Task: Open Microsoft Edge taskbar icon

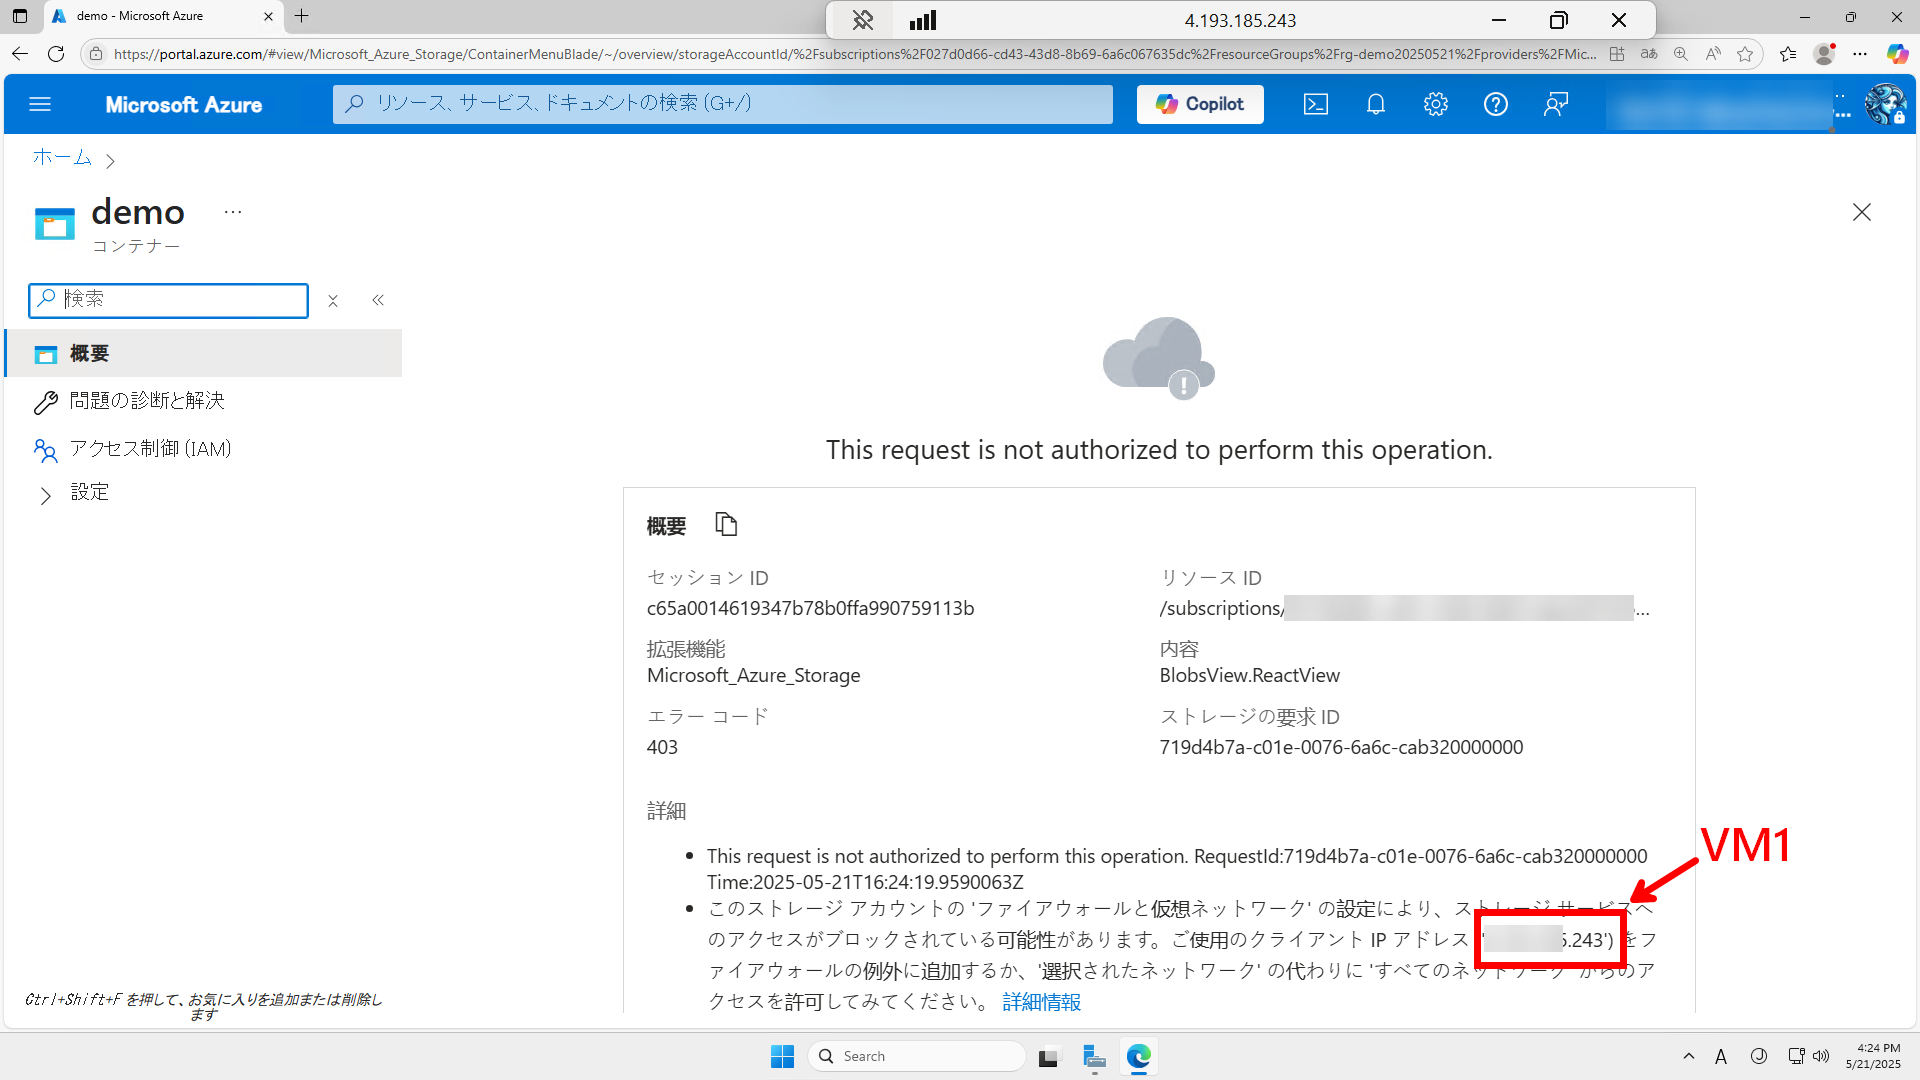Action: coord(1139,1057)
